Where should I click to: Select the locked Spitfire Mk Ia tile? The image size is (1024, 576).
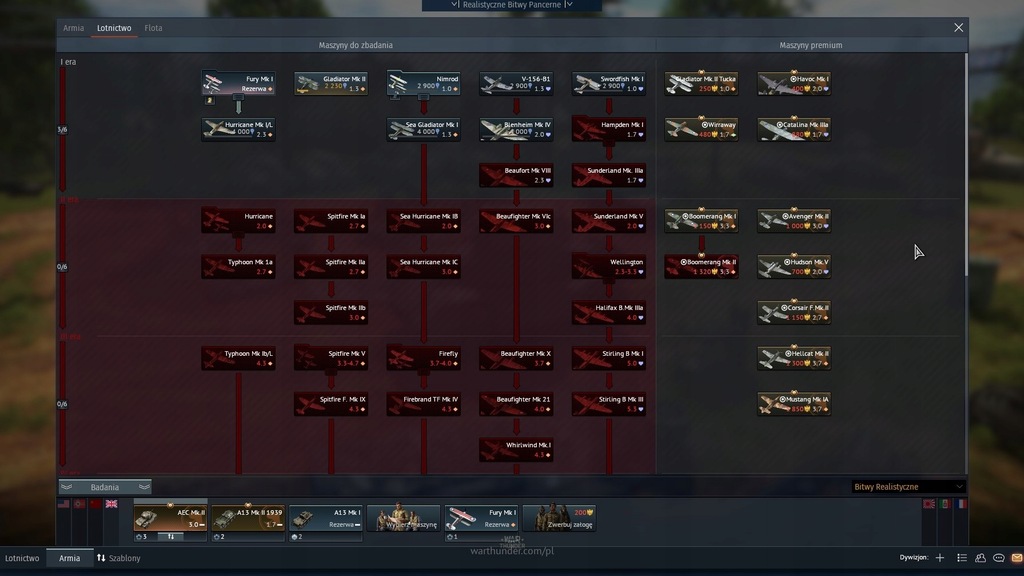click(x=330, y=221)
